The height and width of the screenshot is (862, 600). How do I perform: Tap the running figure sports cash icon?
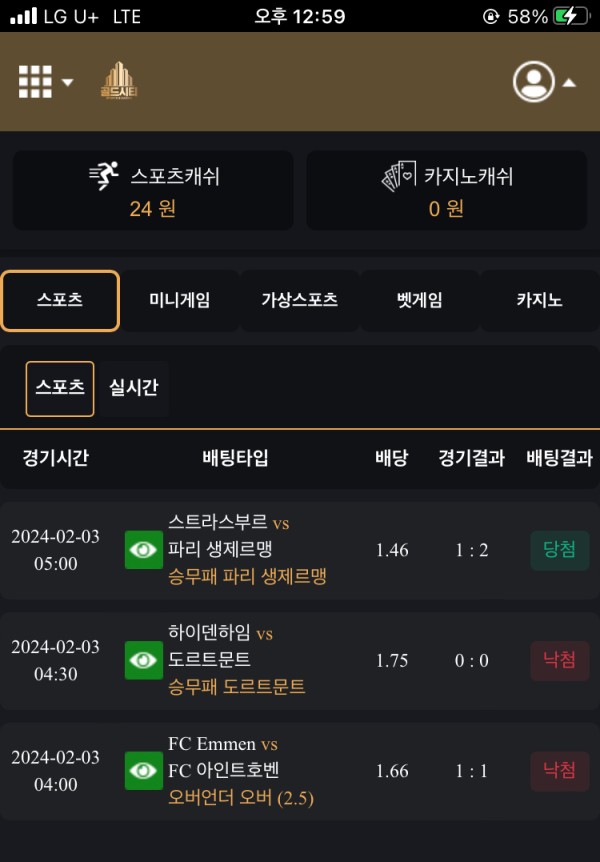coord(104,176)
